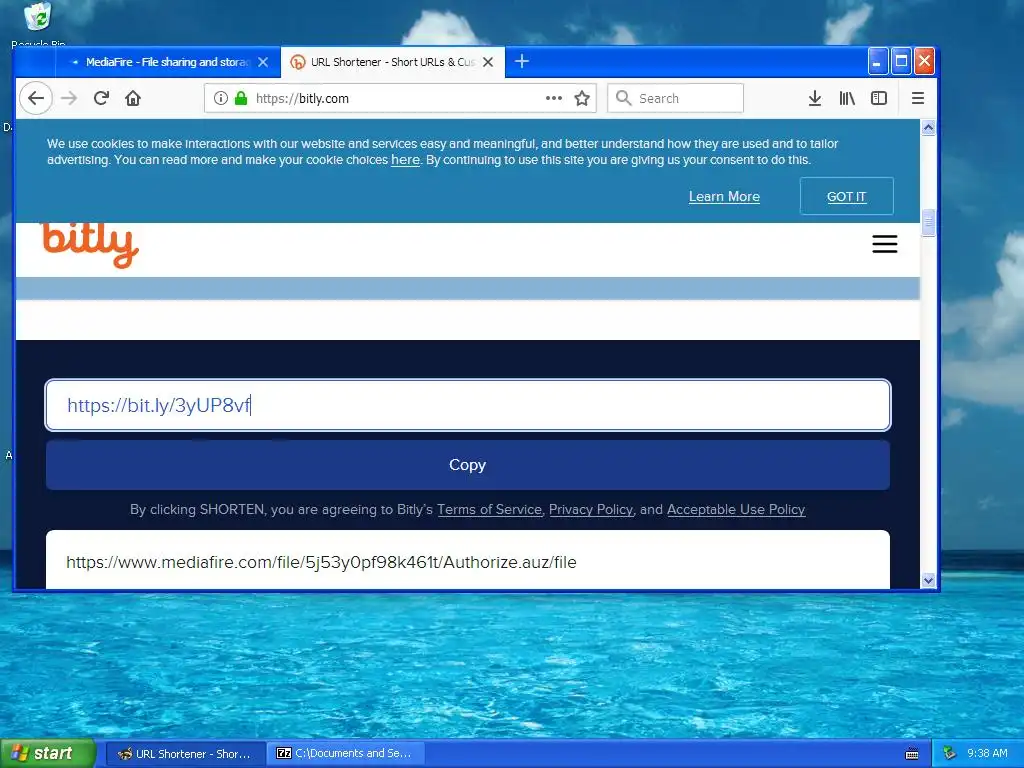Show site information icon in address bar
Image resolution: width=1024 pixels, height=768 pixels.
pyautogui.click(x=221, y=98)
